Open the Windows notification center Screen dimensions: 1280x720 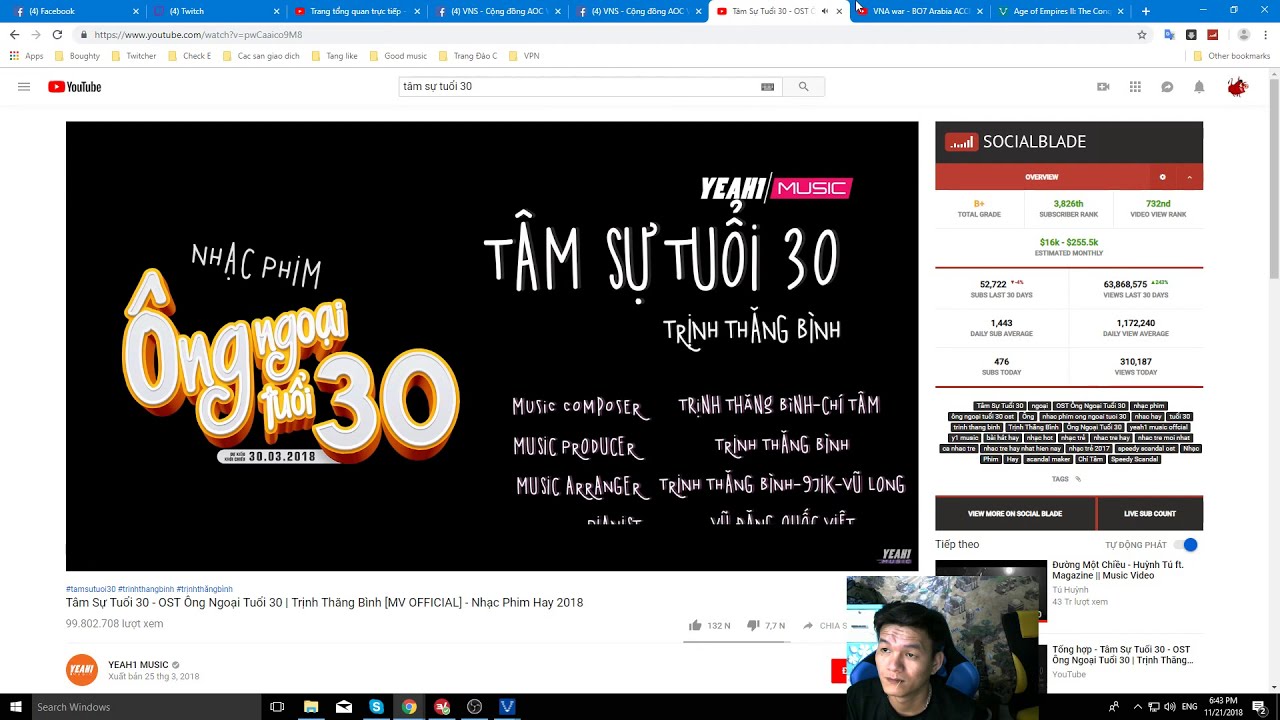click(x=1259, y=707)
